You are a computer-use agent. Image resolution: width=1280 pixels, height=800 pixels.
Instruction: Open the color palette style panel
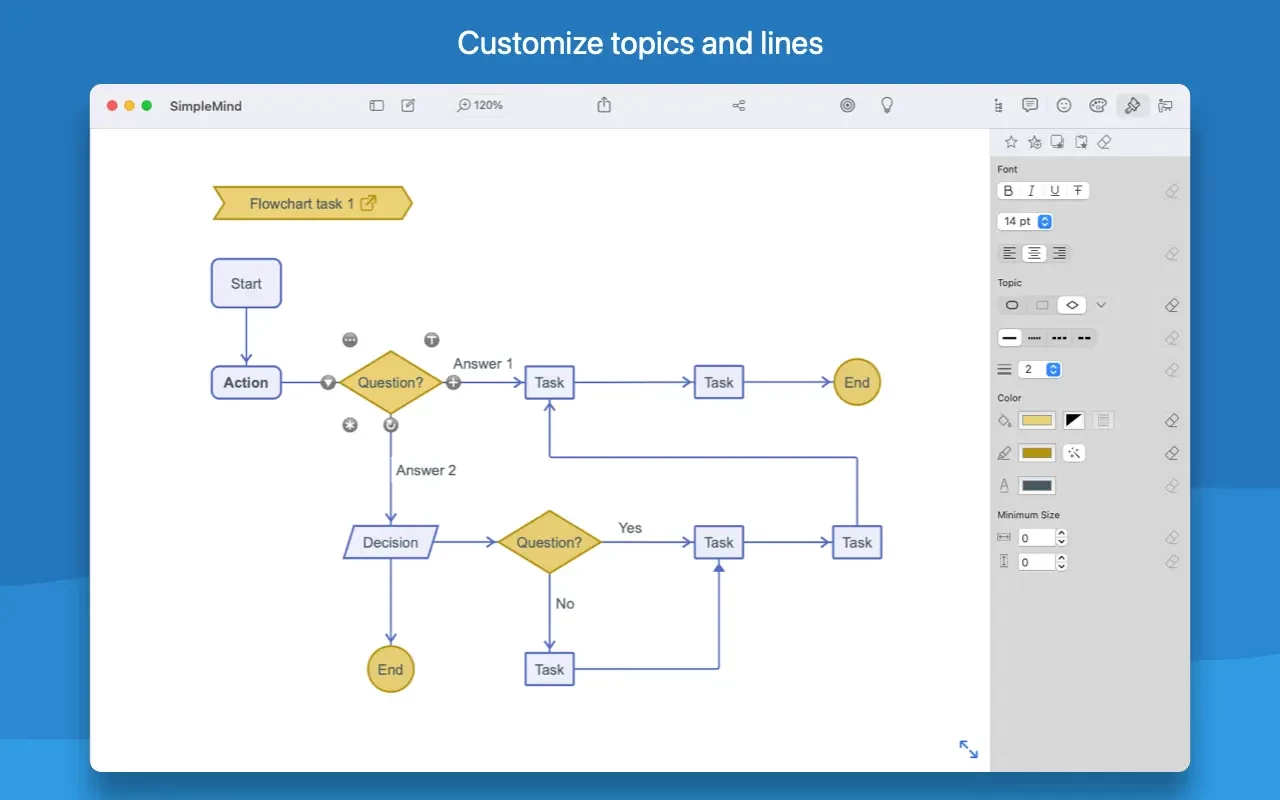point(1098,105)
